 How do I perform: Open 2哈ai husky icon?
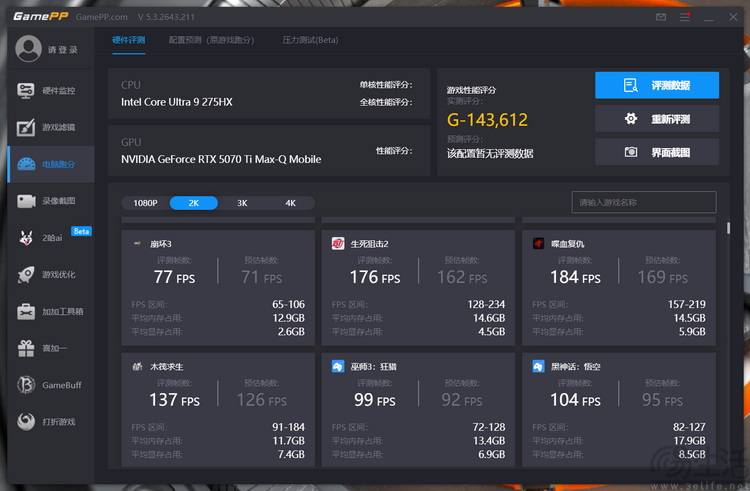coord(26,238)
